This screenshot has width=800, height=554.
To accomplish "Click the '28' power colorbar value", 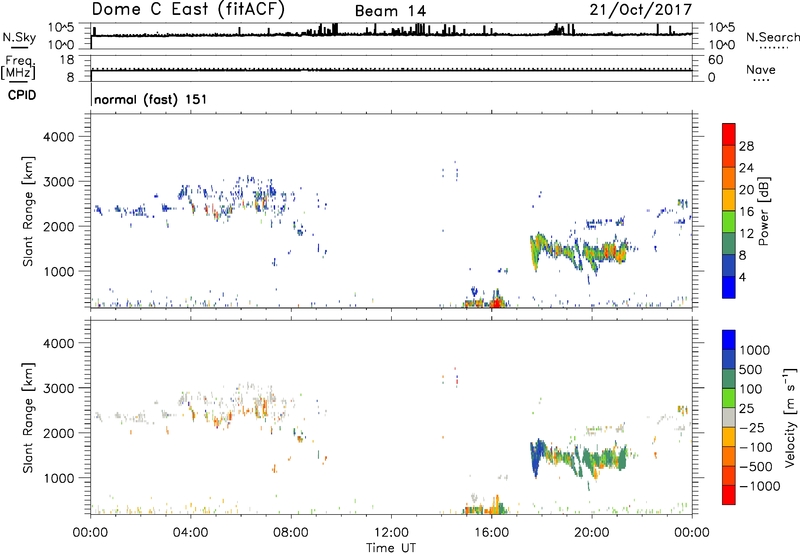I will [x=746, y=146].
